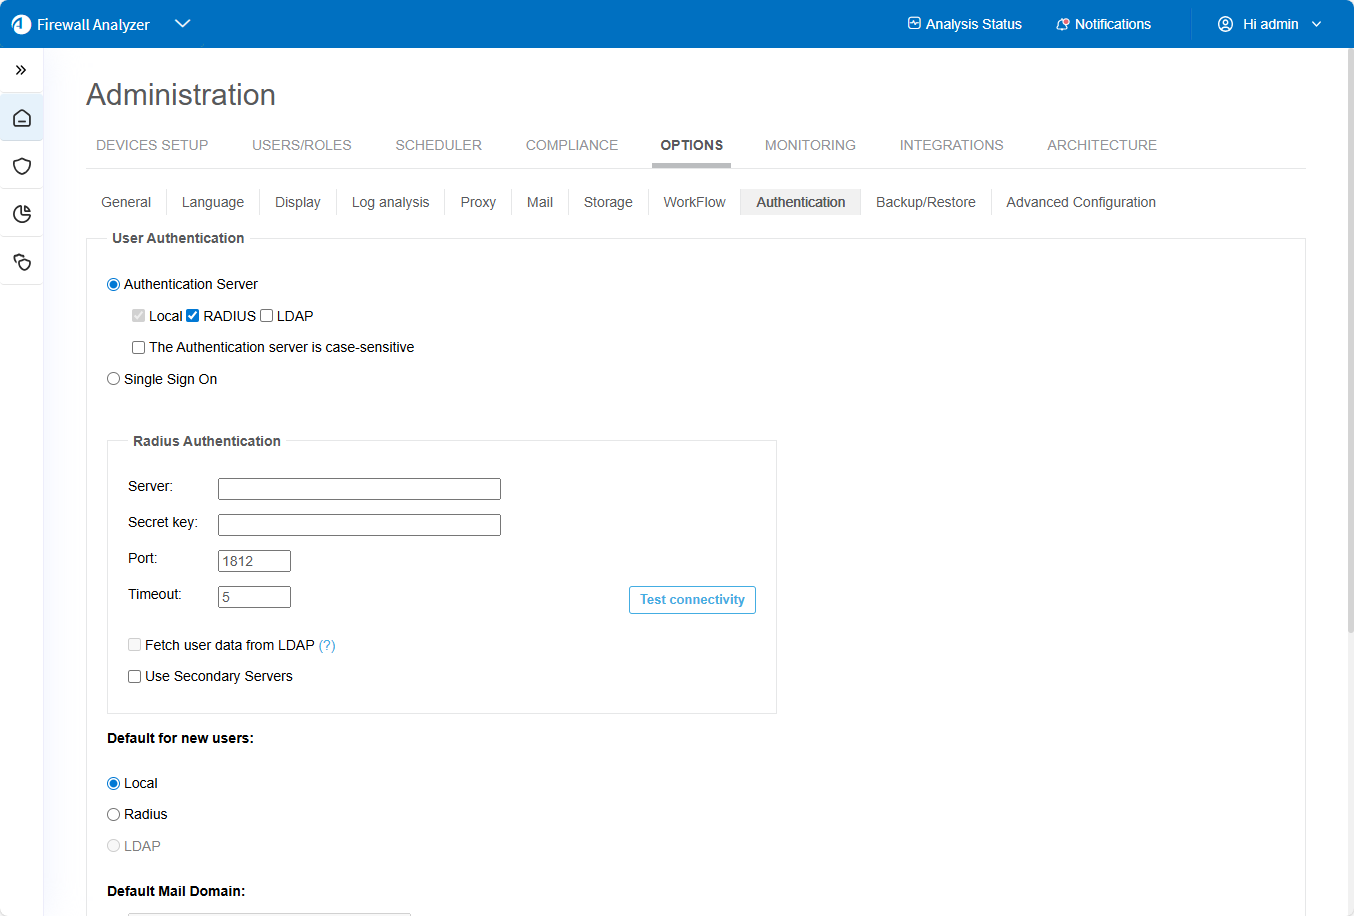Click the Test connectivity button
Viewport: 1354px width, 916px height.
[692, 600]
